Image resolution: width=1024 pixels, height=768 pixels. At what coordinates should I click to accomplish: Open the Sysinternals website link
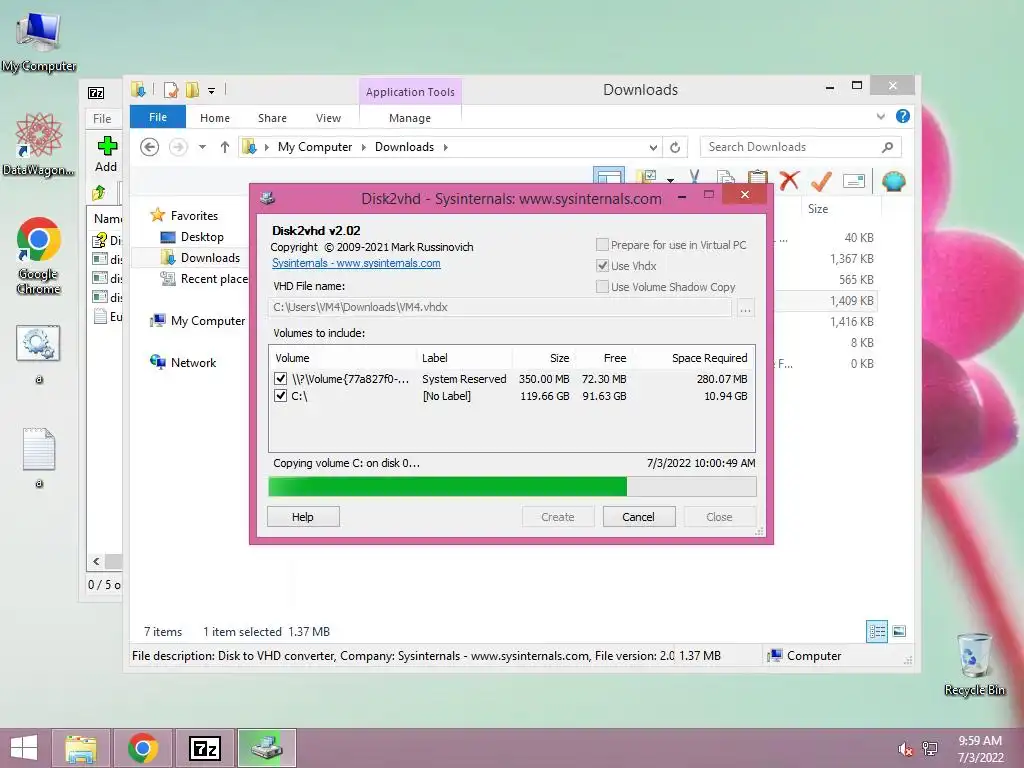pos(356,263)
